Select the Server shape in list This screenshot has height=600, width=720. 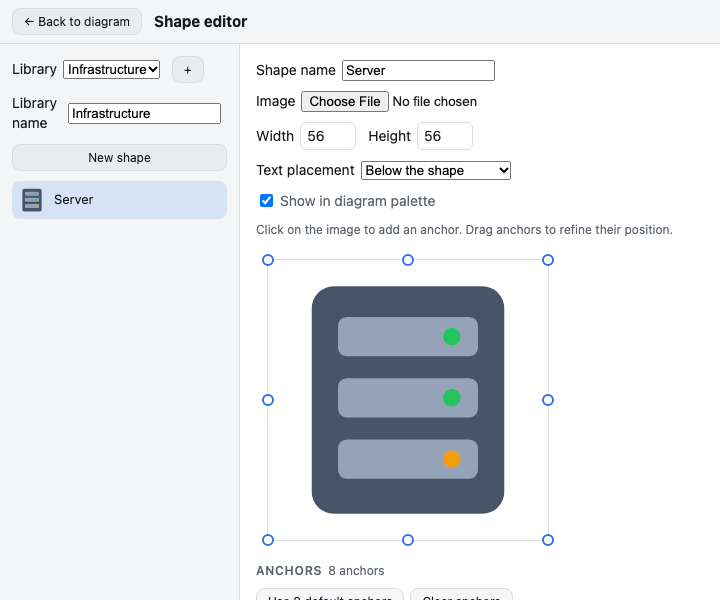[119, 200]
